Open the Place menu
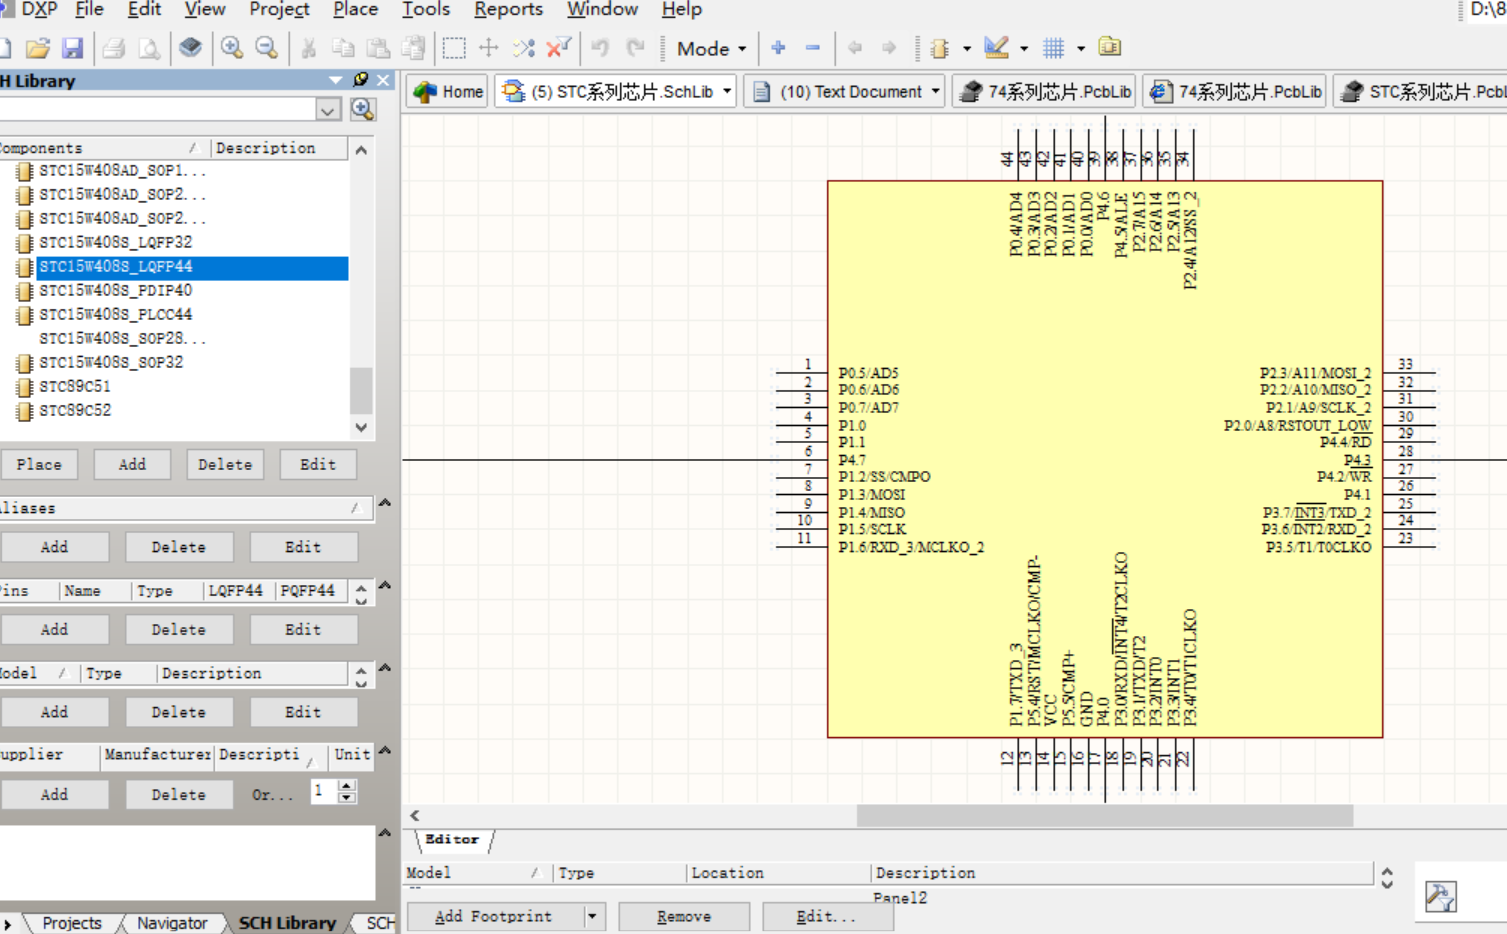 point(356,10)
